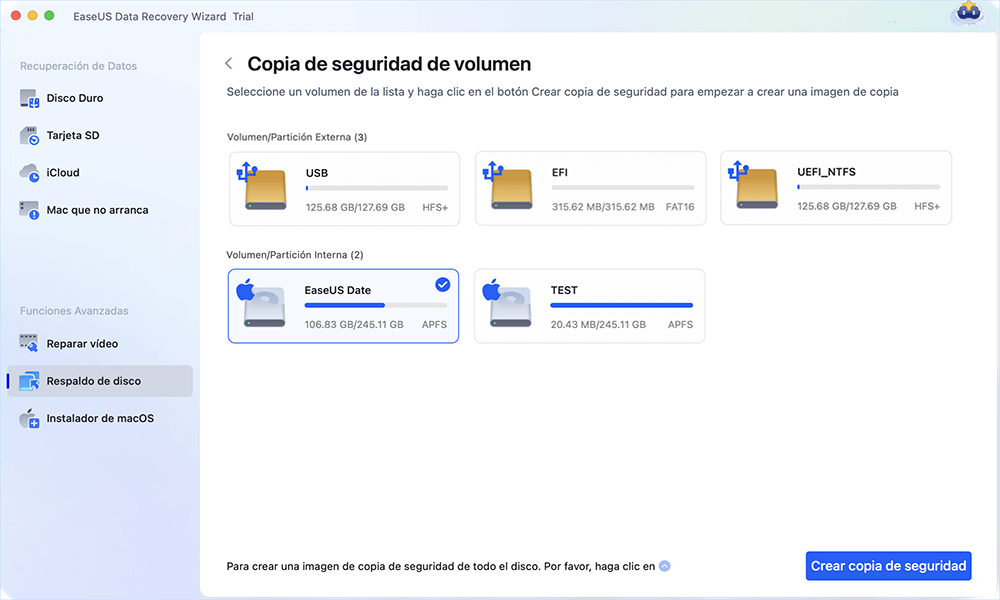Close the window with the red button
This screenshot has height=600, width=1000.
pyautogui.click(x=16, y=16)
